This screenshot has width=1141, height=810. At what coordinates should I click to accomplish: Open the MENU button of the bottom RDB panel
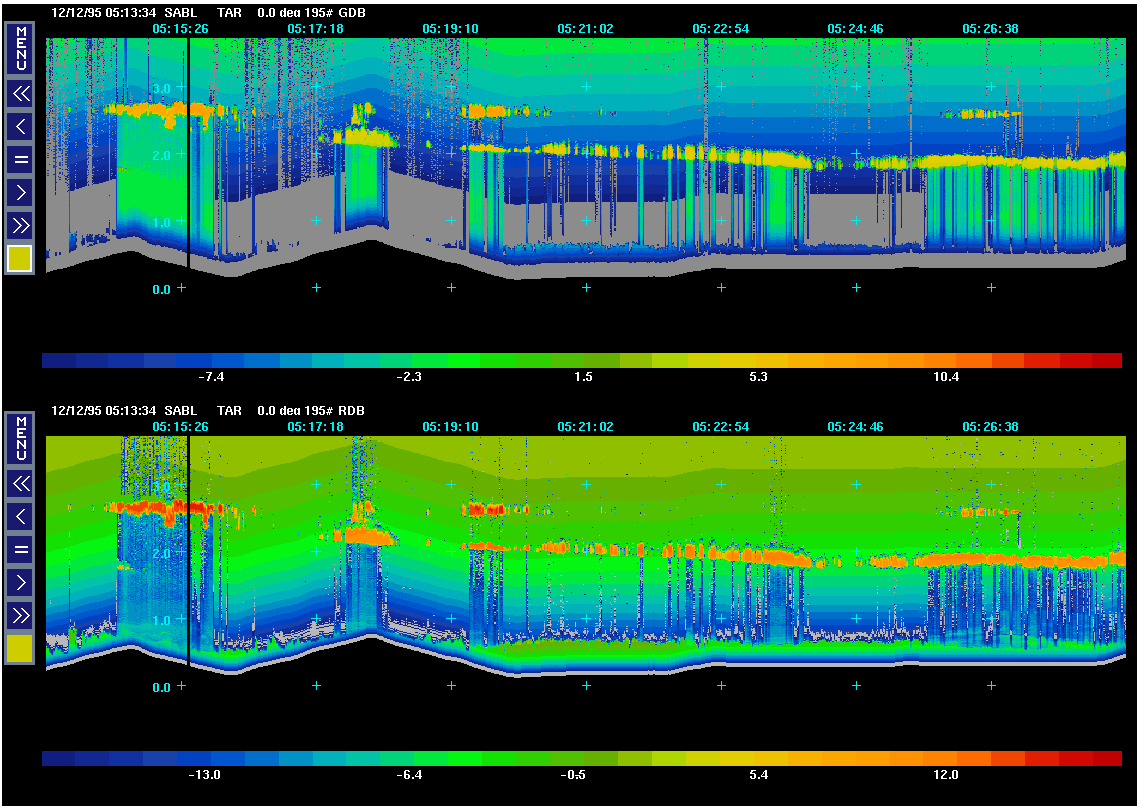click(20, 438)
